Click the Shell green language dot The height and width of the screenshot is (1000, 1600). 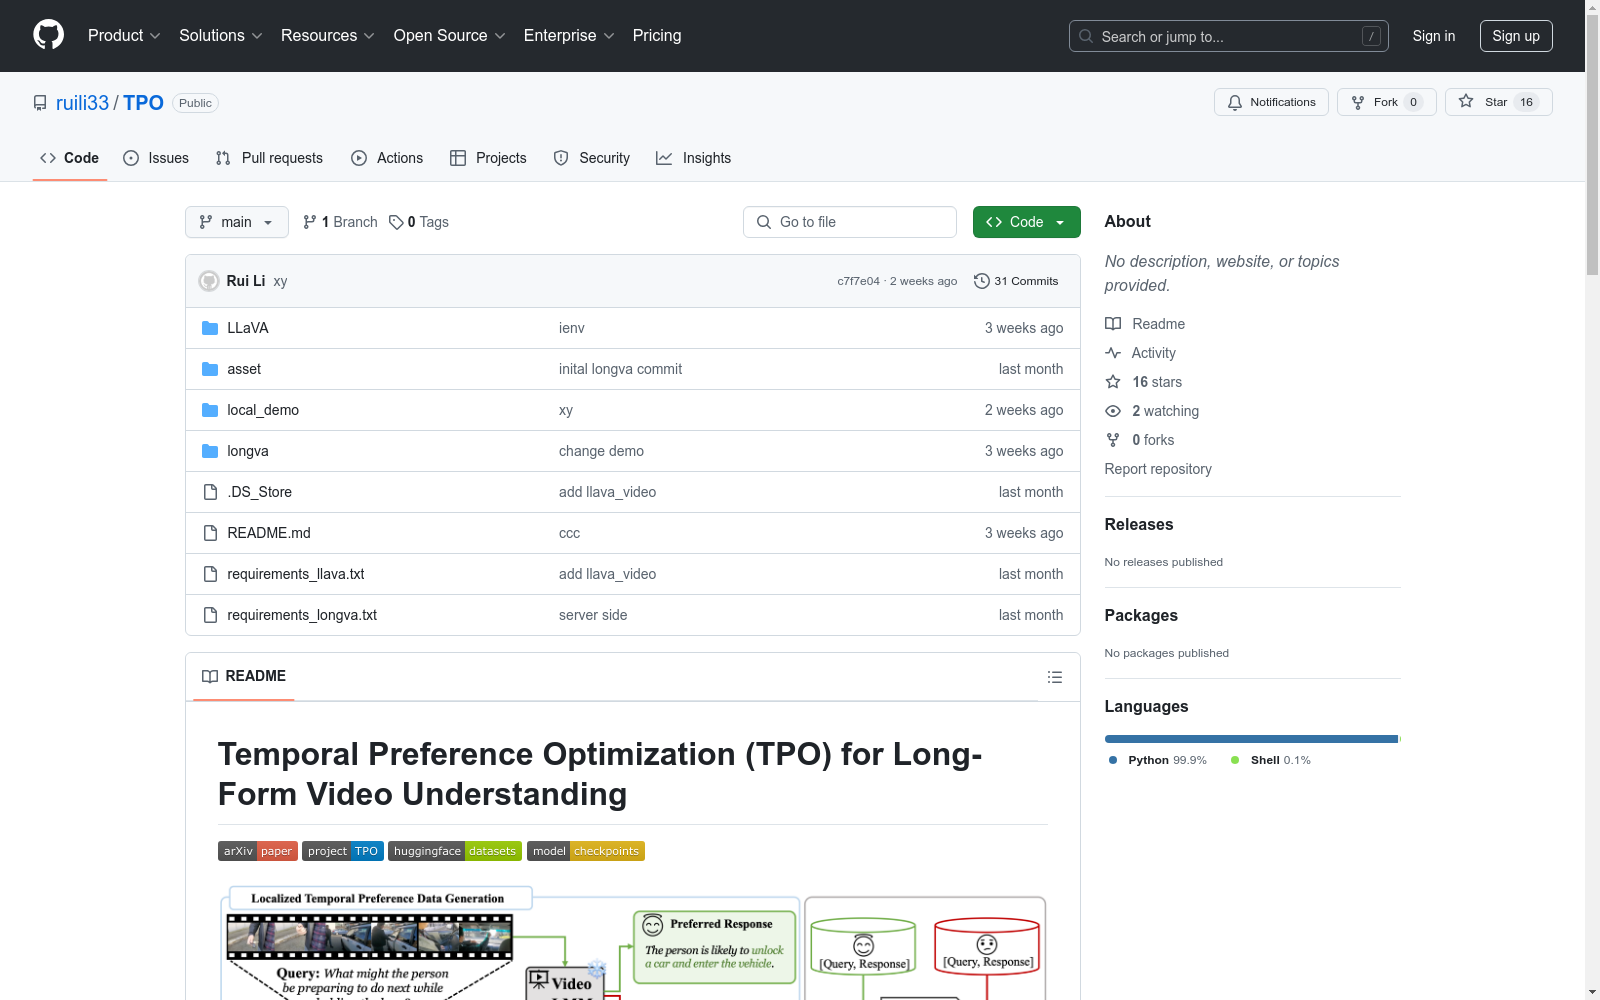pyautogui.click(x=1235, y=760)
